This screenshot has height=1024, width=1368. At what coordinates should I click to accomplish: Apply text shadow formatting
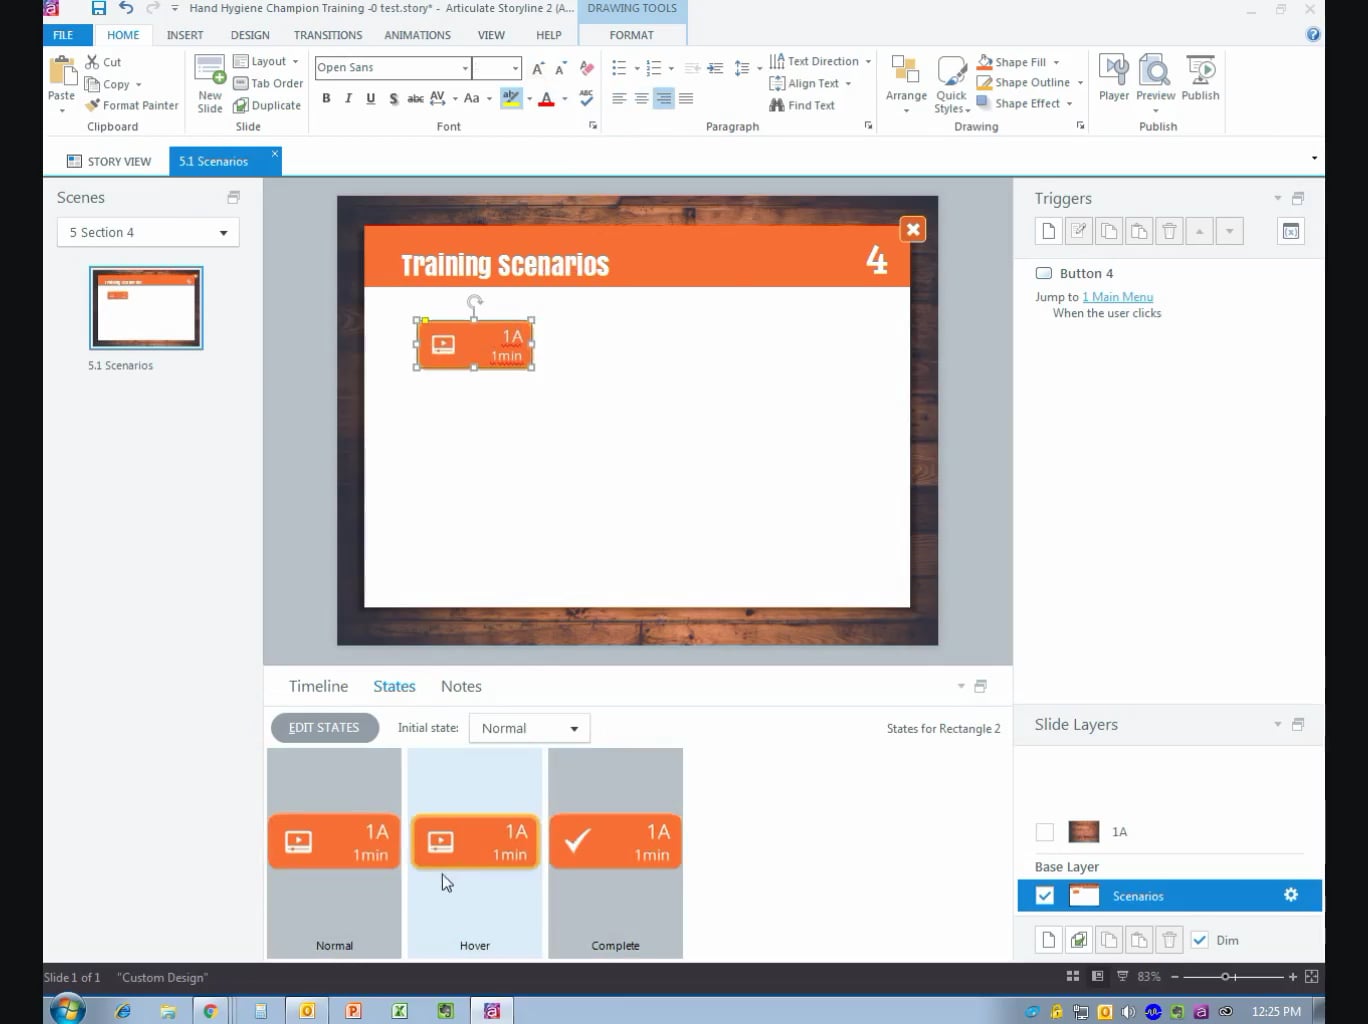click(x=393, y=98)
